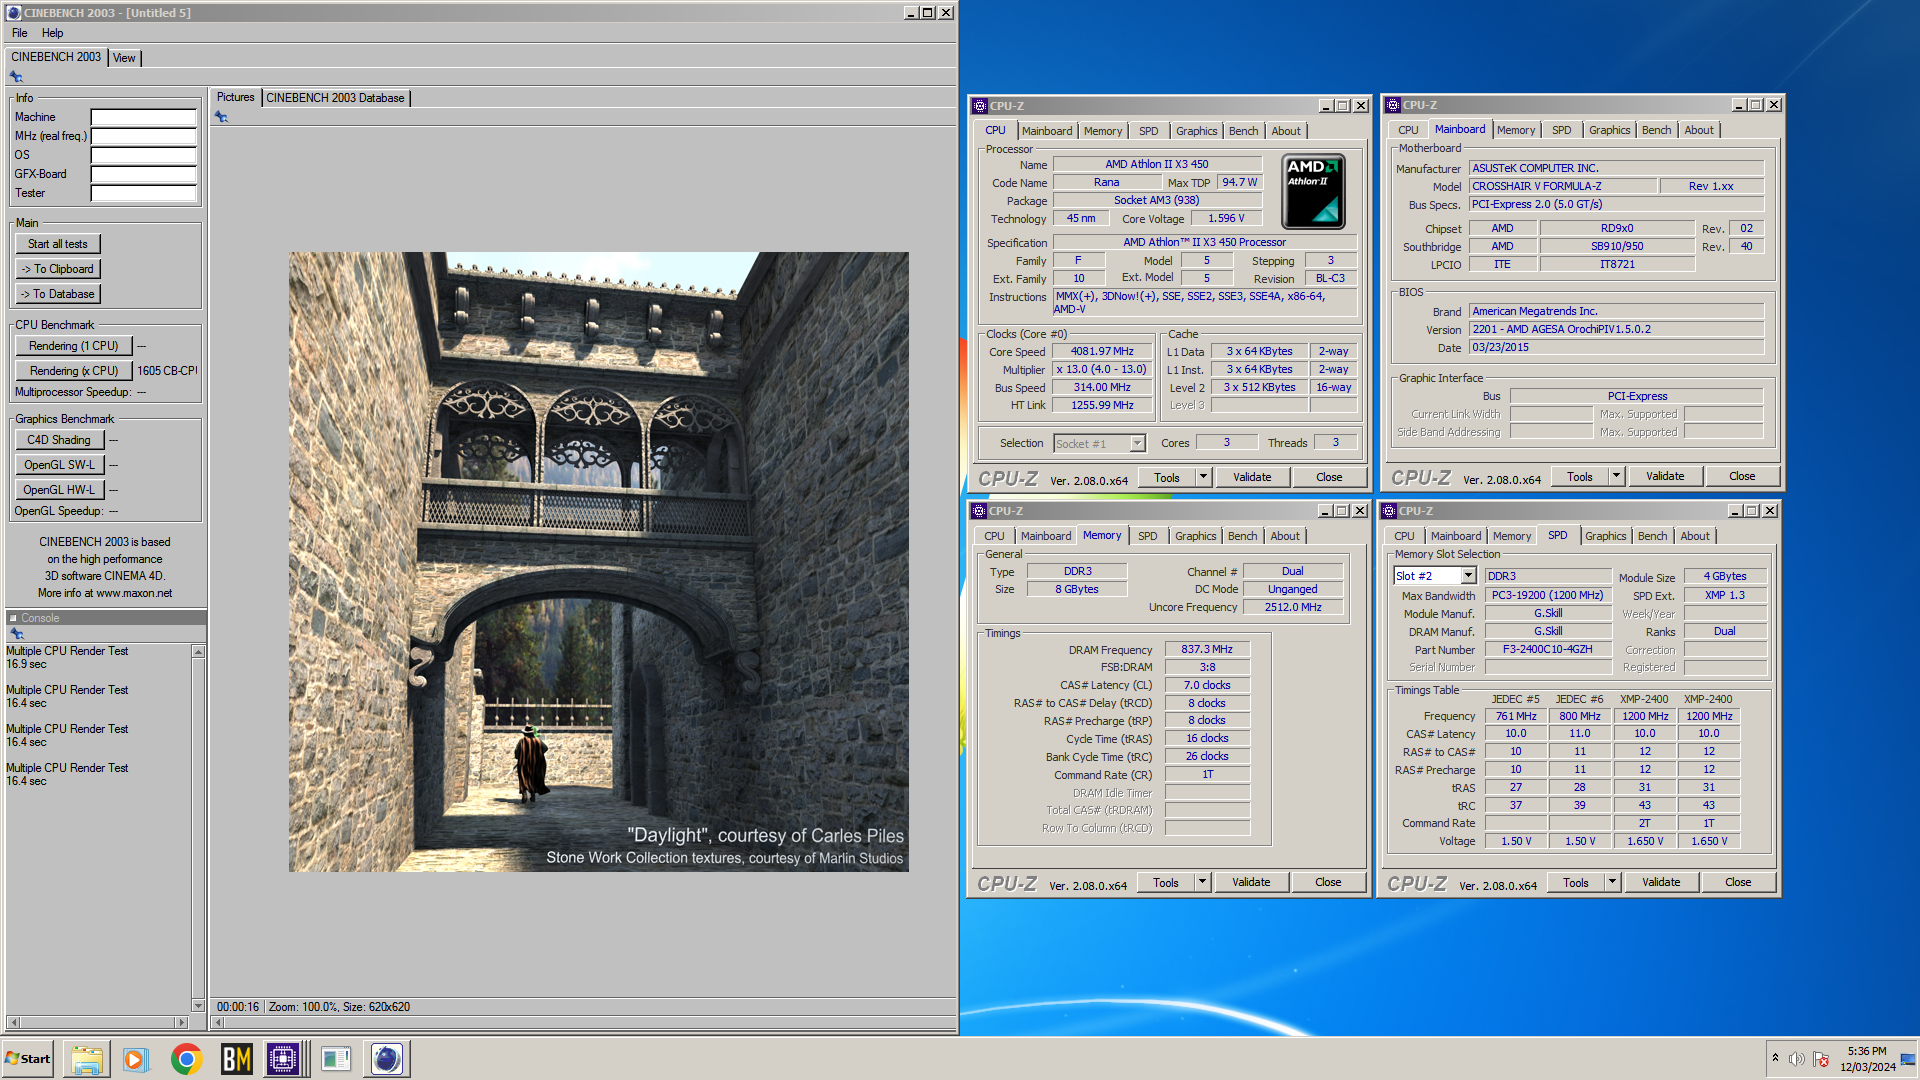Open the action center flag icon
The height and width of the screenshot is (1080, 1920).
1821,1059
